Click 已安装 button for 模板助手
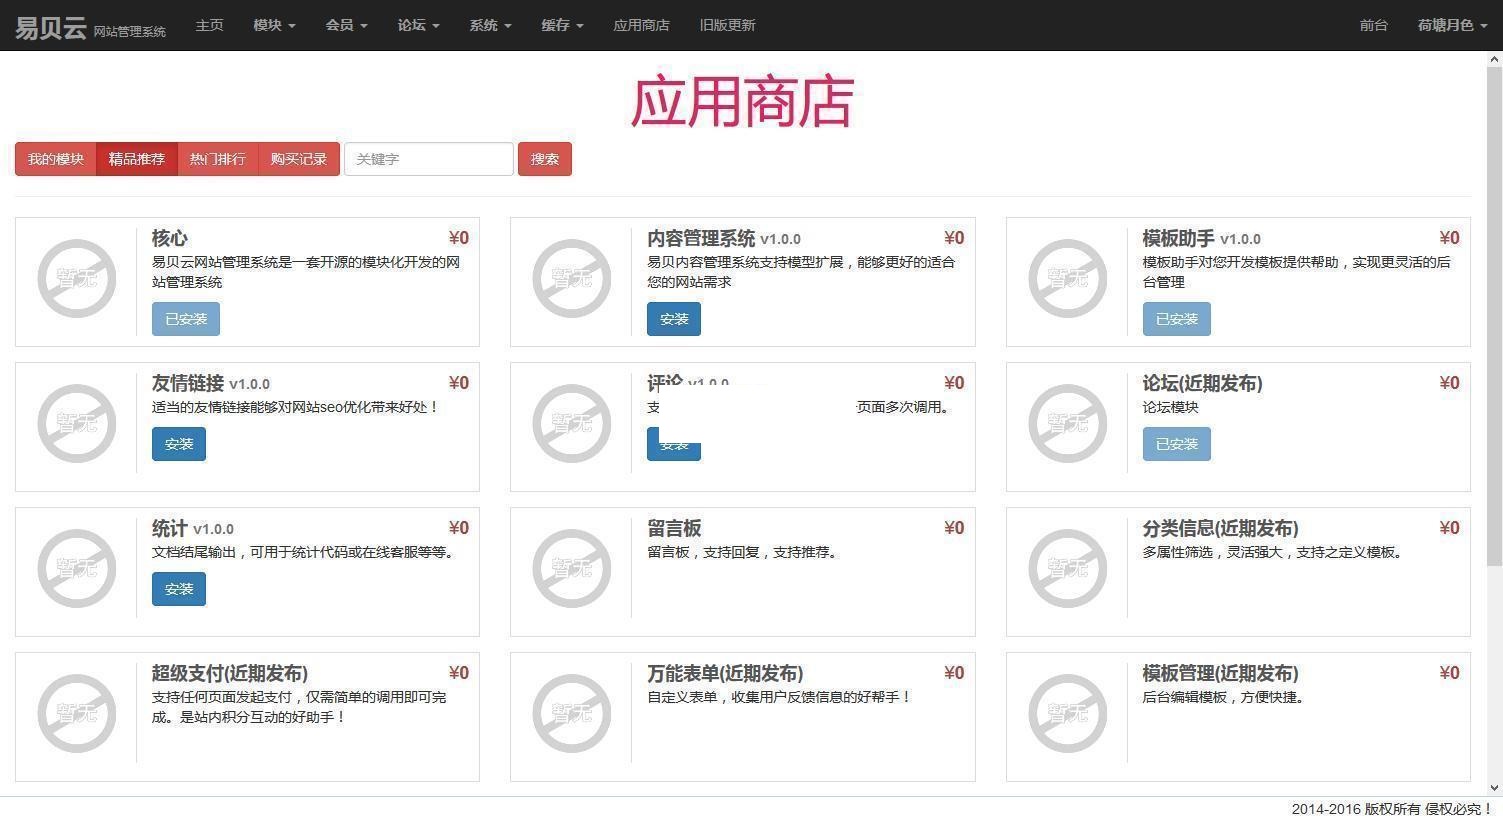The width and height of the screenshot is (1503, 821). click(1177, 319)
